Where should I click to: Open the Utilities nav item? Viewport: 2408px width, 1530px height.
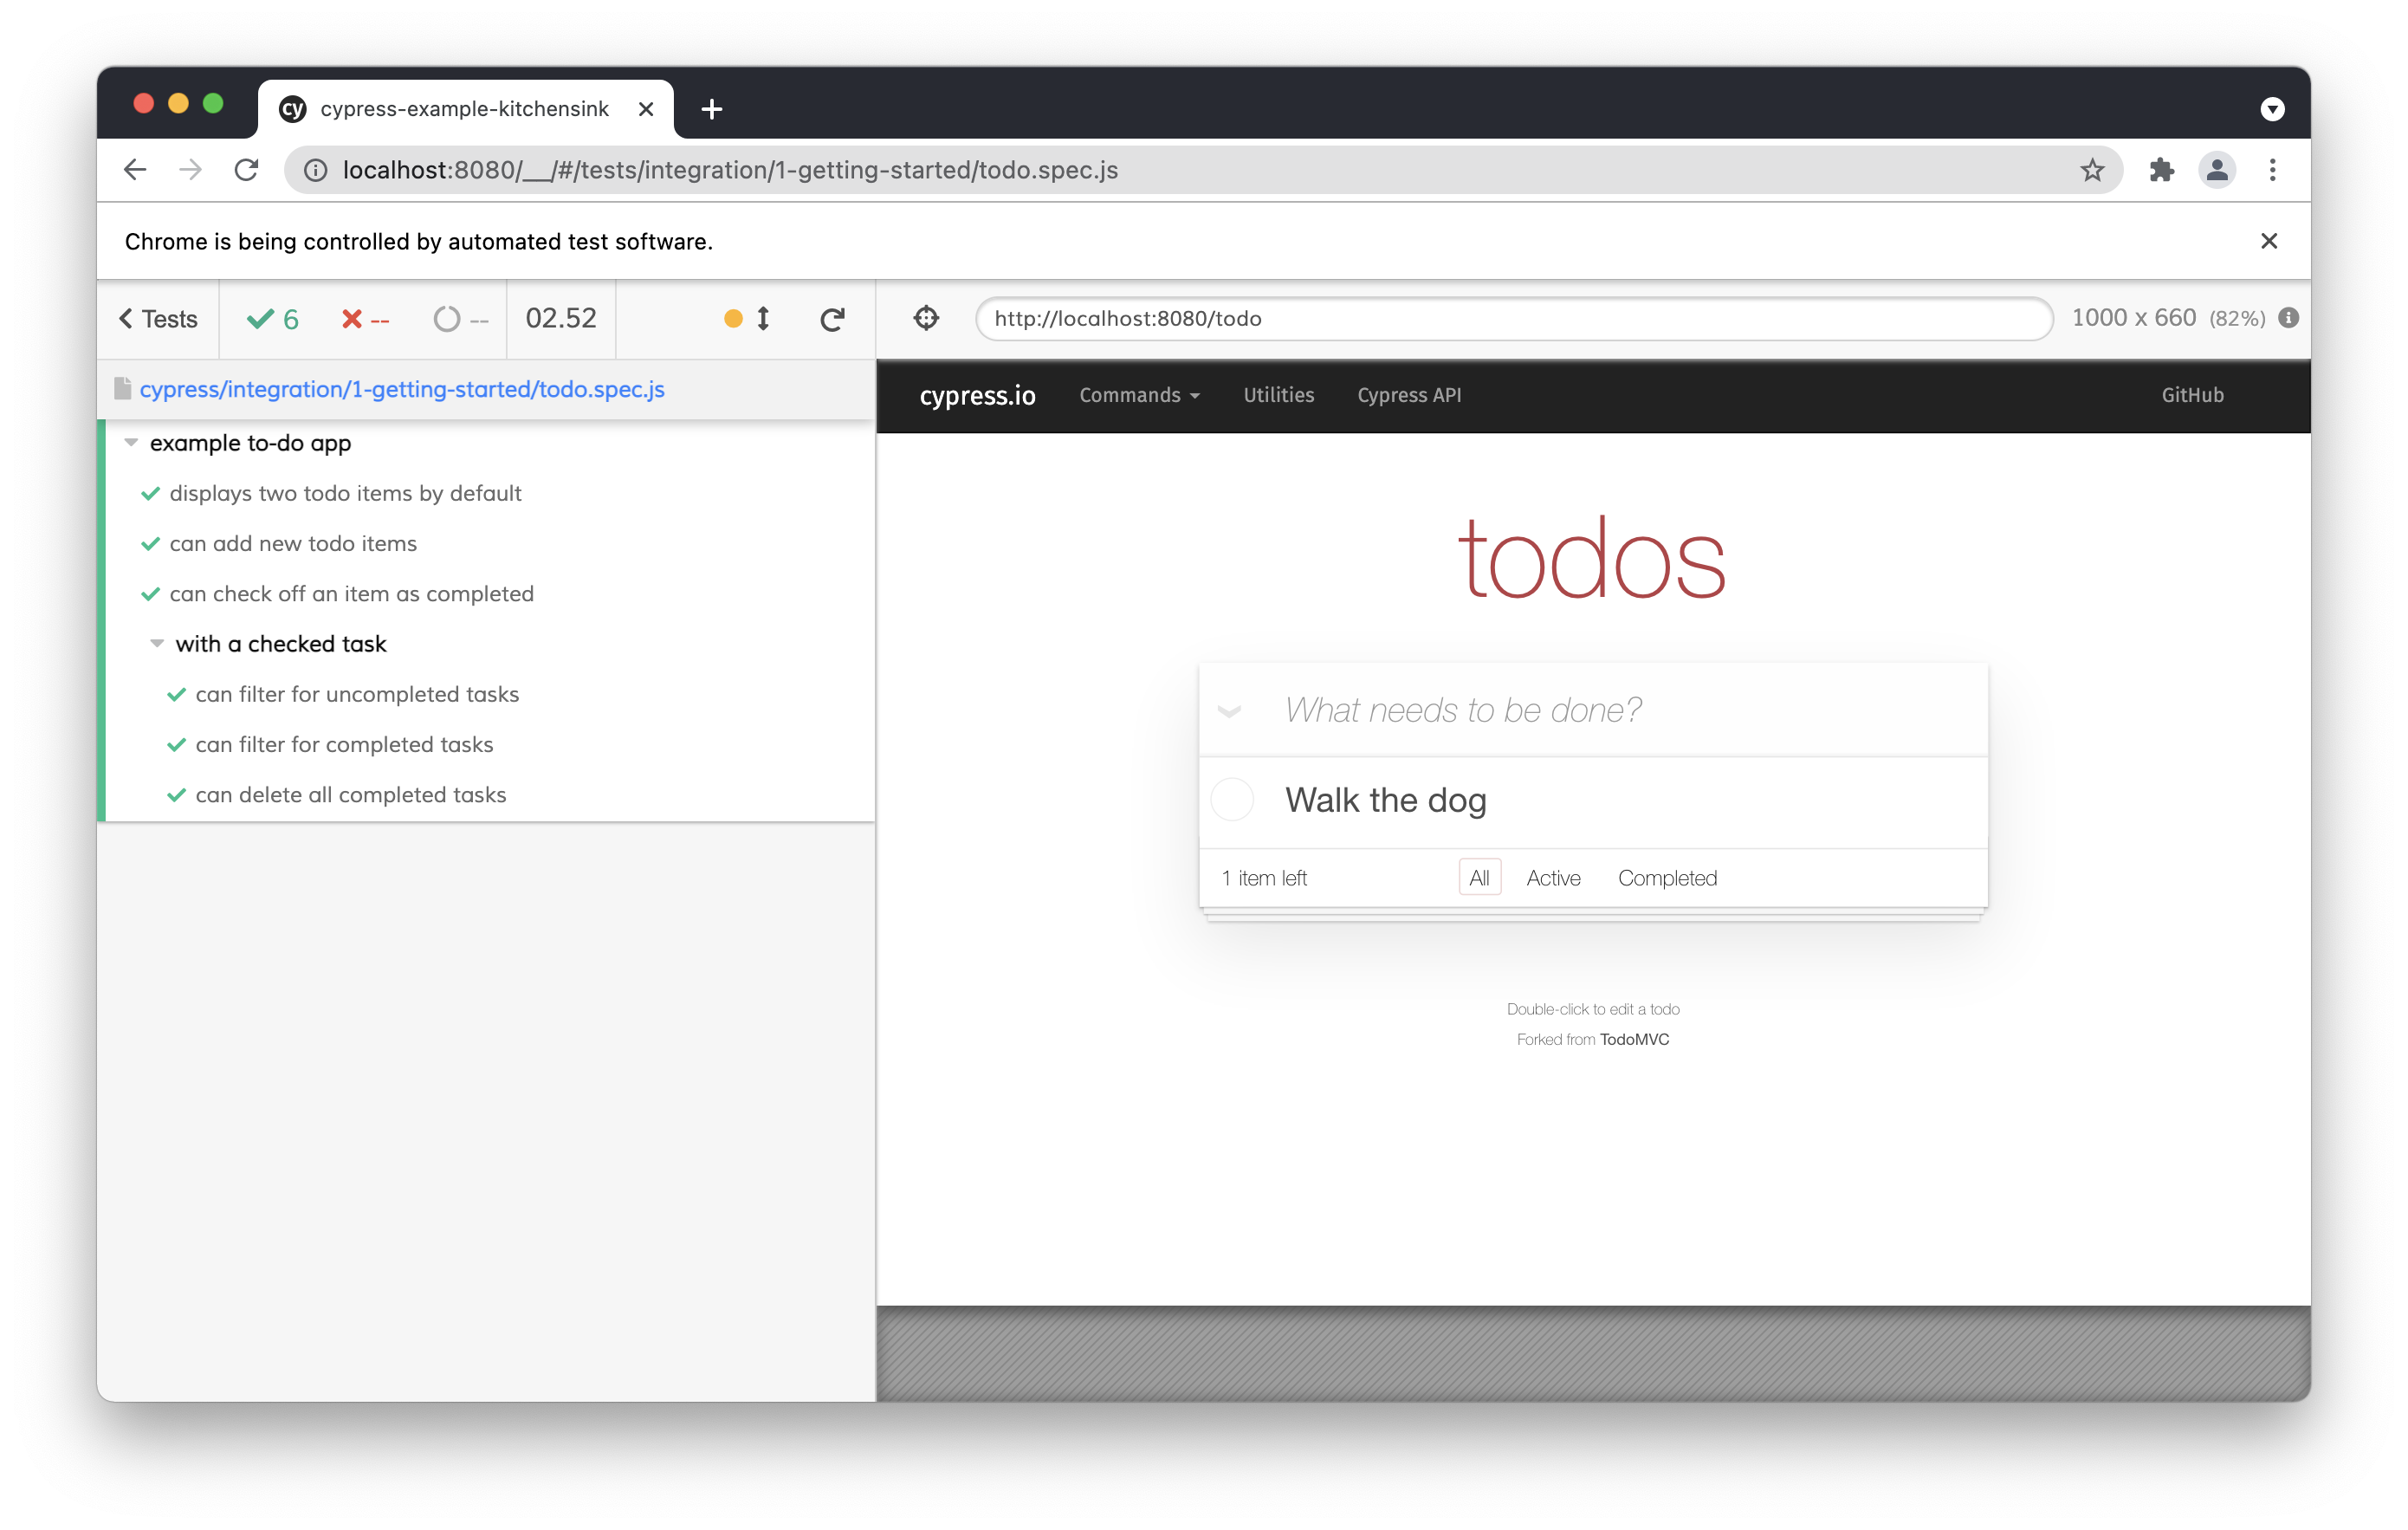[1278, 395]
